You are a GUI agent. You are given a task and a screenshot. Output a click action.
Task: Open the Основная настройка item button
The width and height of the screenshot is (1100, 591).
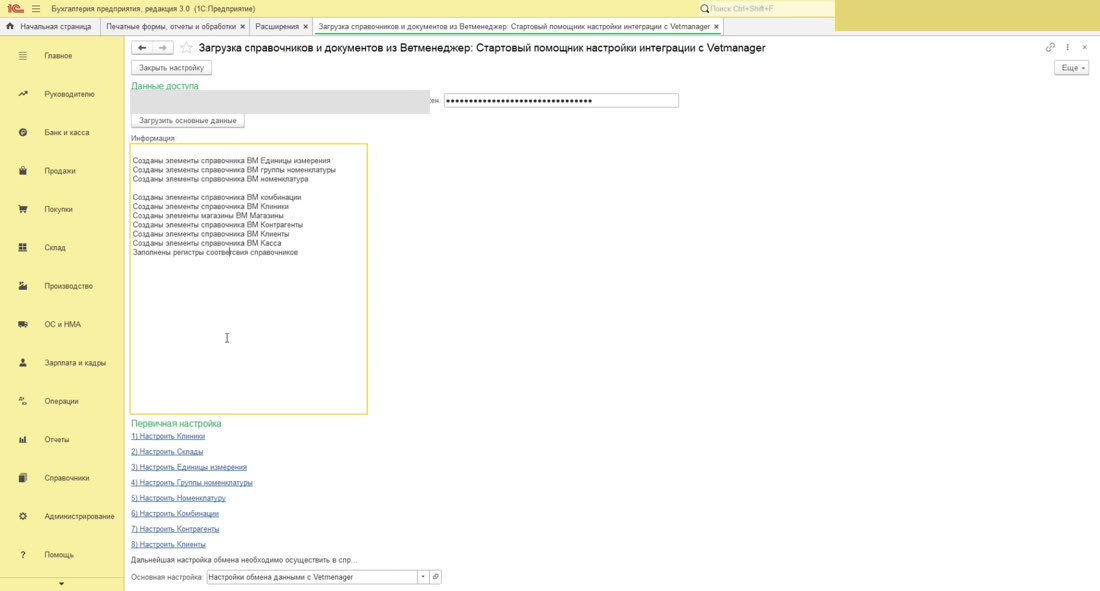click(x=436, y=577)
